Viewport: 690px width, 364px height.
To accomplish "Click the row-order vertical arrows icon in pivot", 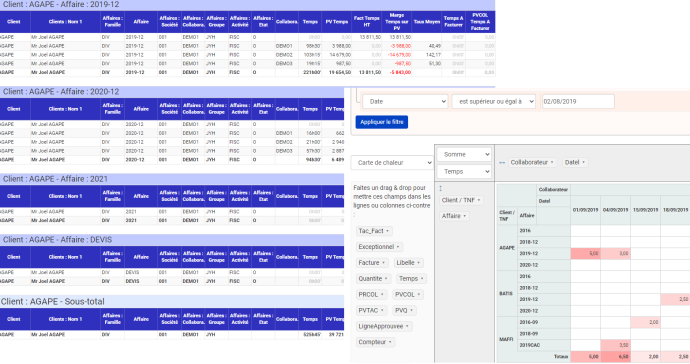I will [x=440, y=188].
